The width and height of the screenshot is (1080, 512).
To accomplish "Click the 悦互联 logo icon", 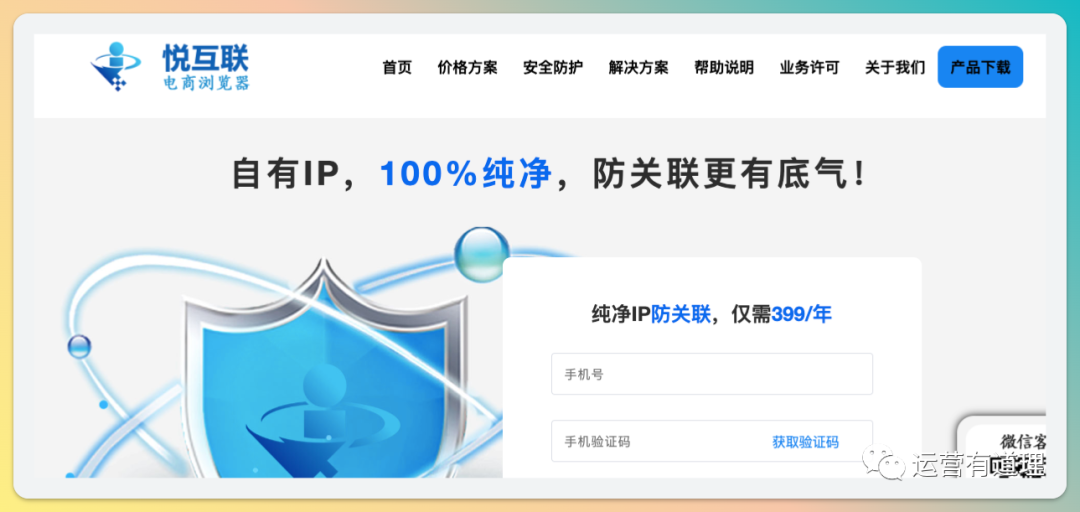I will coord(115,67).
